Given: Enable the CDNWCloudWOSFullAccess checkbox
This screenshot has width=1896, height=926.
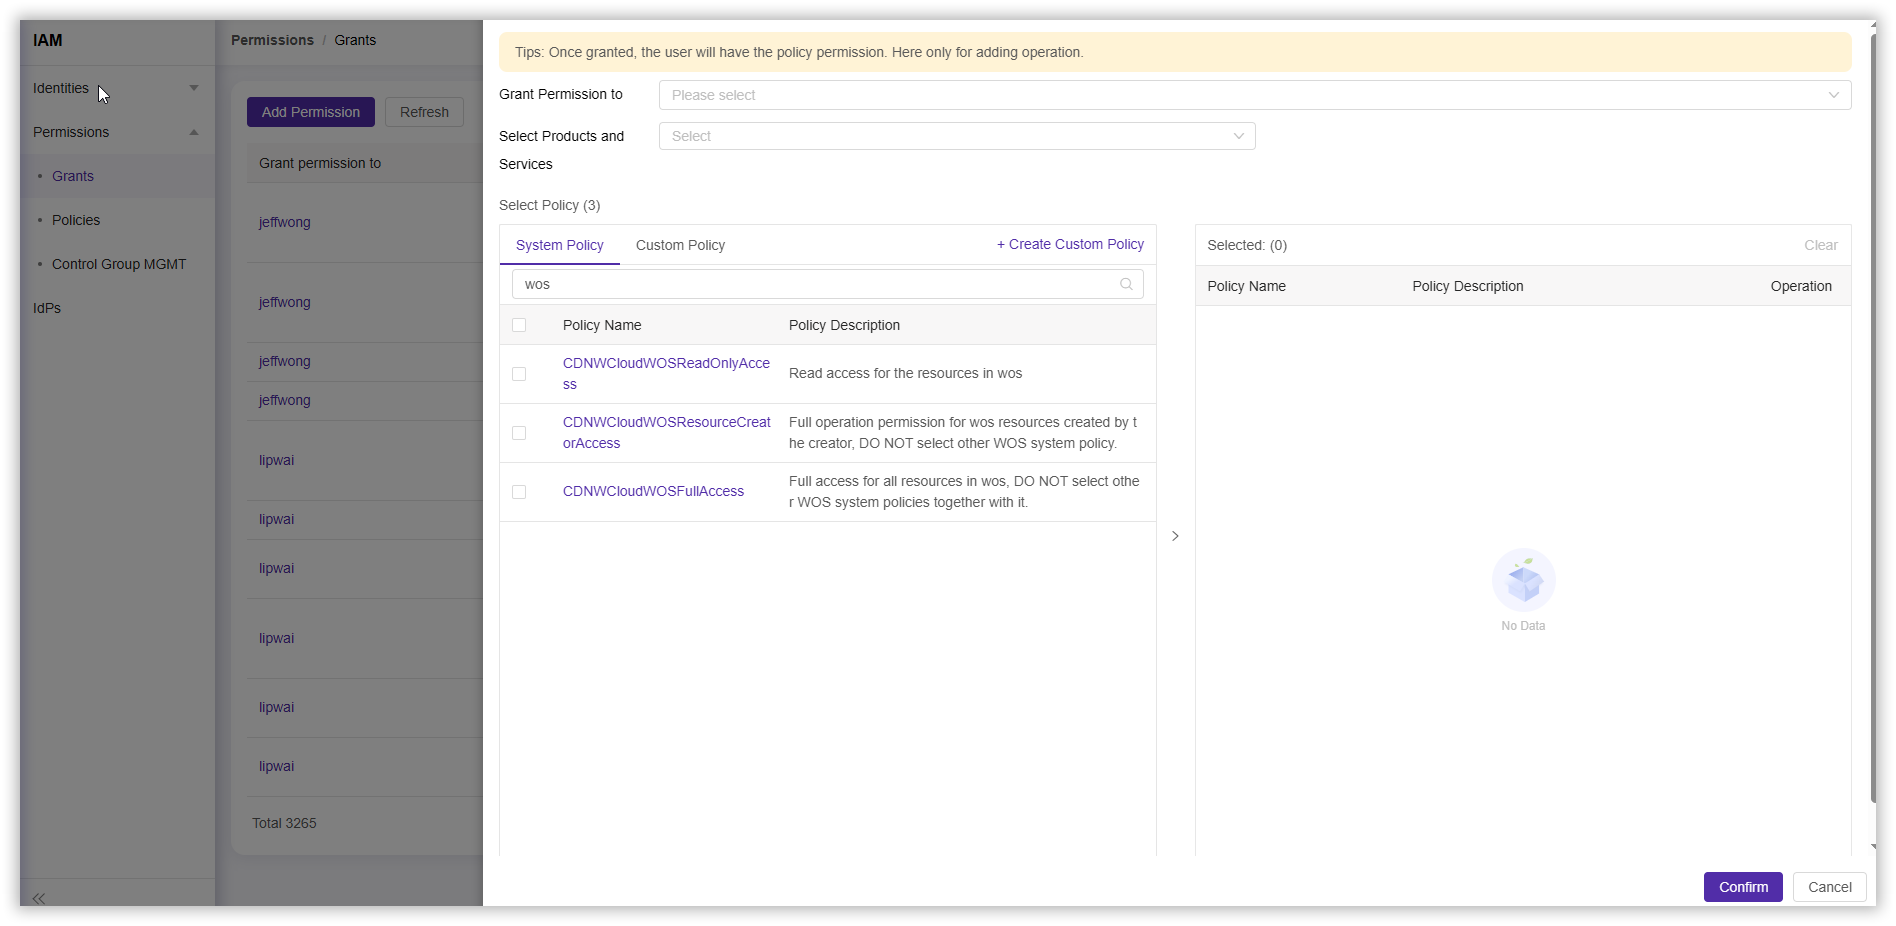Looking at the screenshot, I should click(x=519, y=492).
